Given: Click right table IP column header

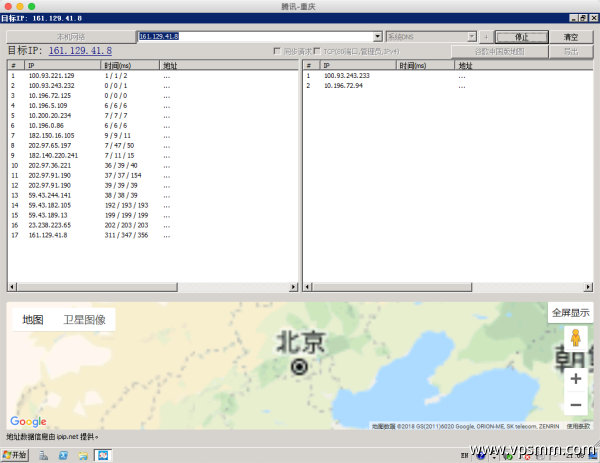Looking at the screenshot, I should pos(357,65).
